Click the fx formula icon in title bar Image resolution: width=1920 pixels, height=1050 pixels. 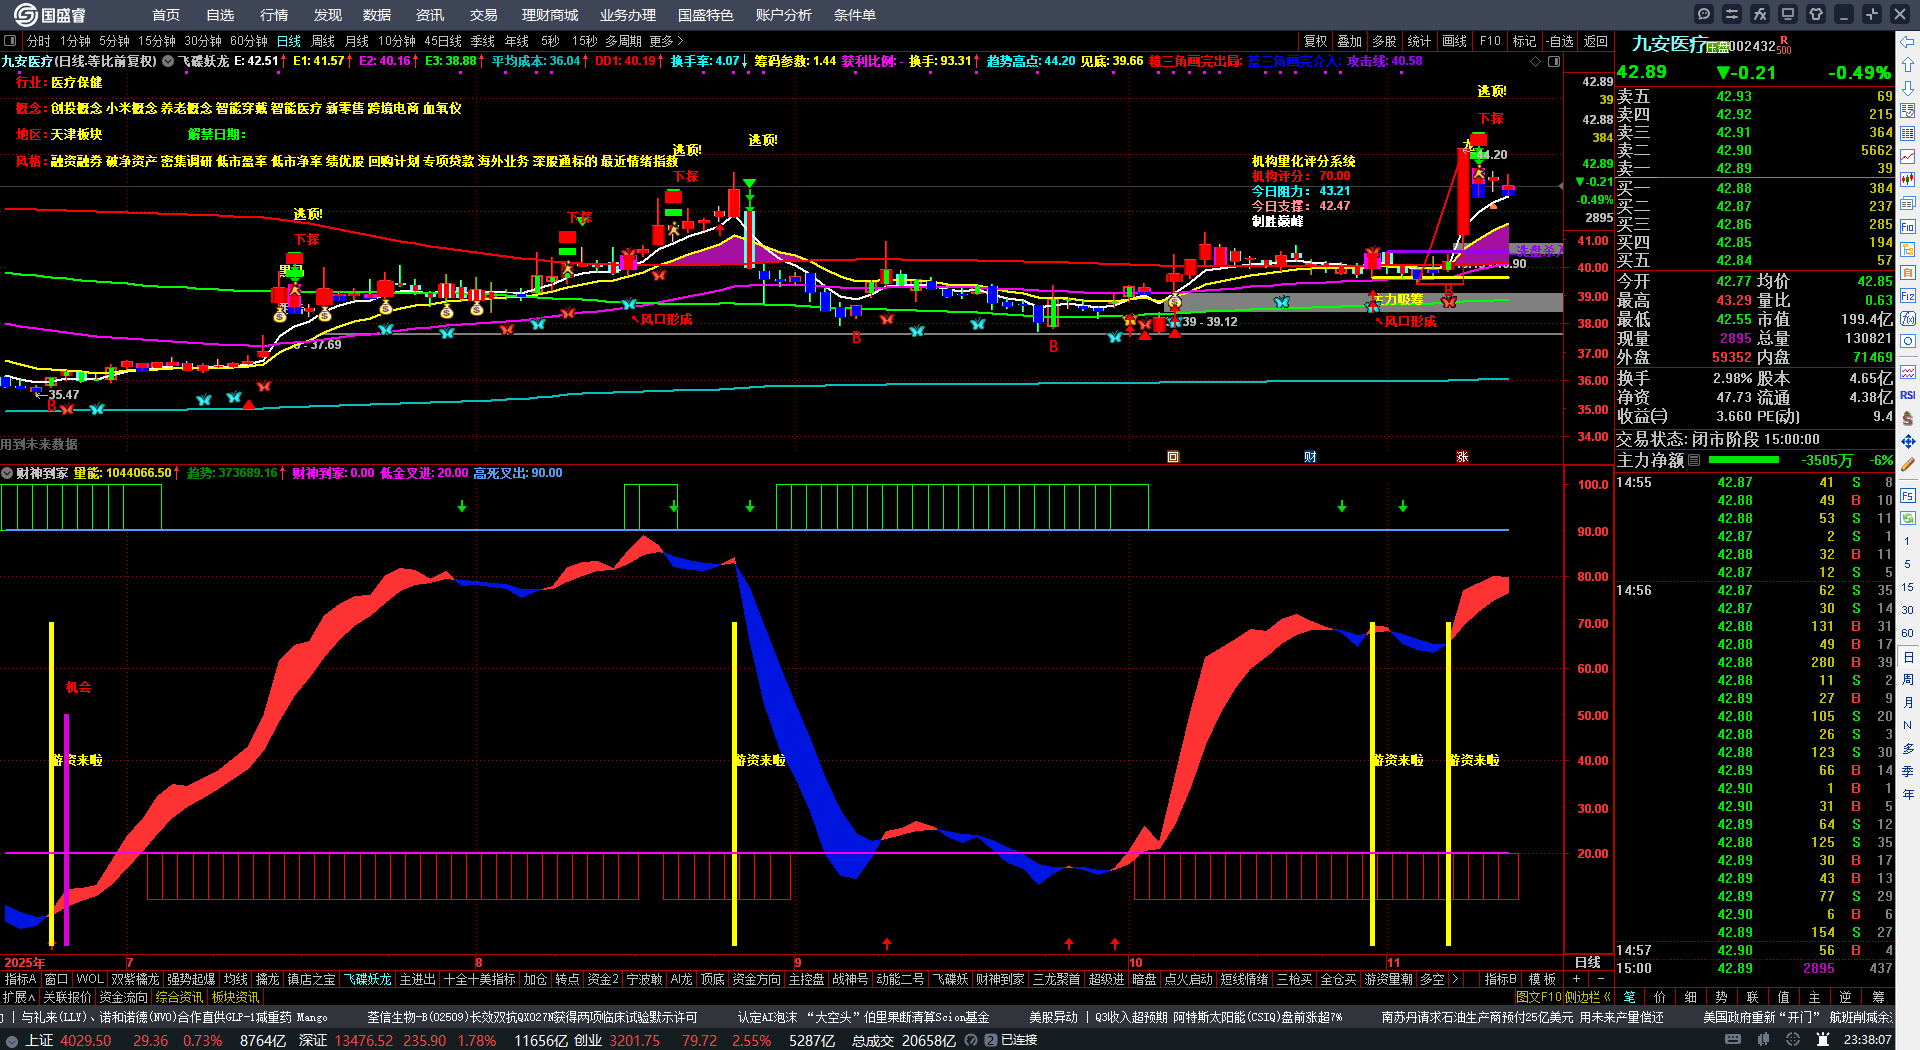[x=1760, y=14]
